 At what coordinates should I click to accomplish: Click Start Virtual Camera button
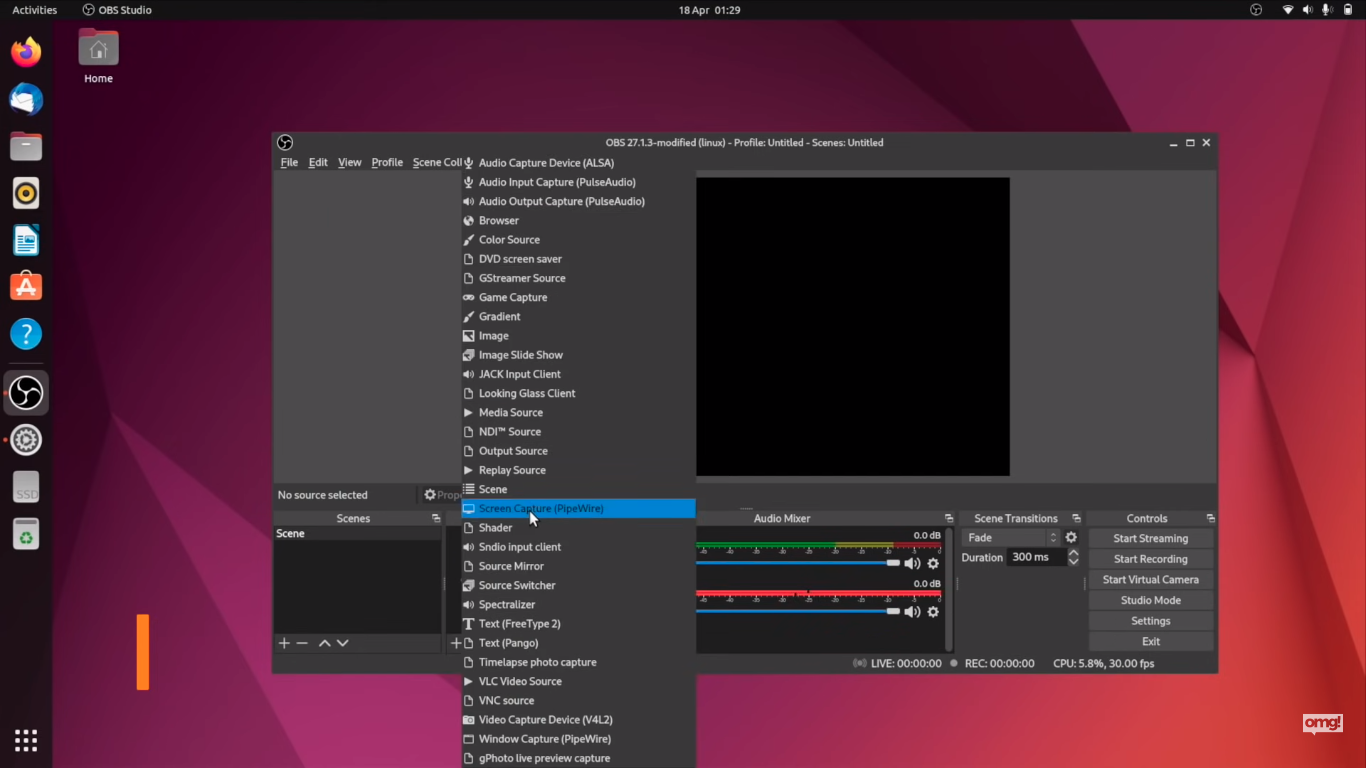1150,580
